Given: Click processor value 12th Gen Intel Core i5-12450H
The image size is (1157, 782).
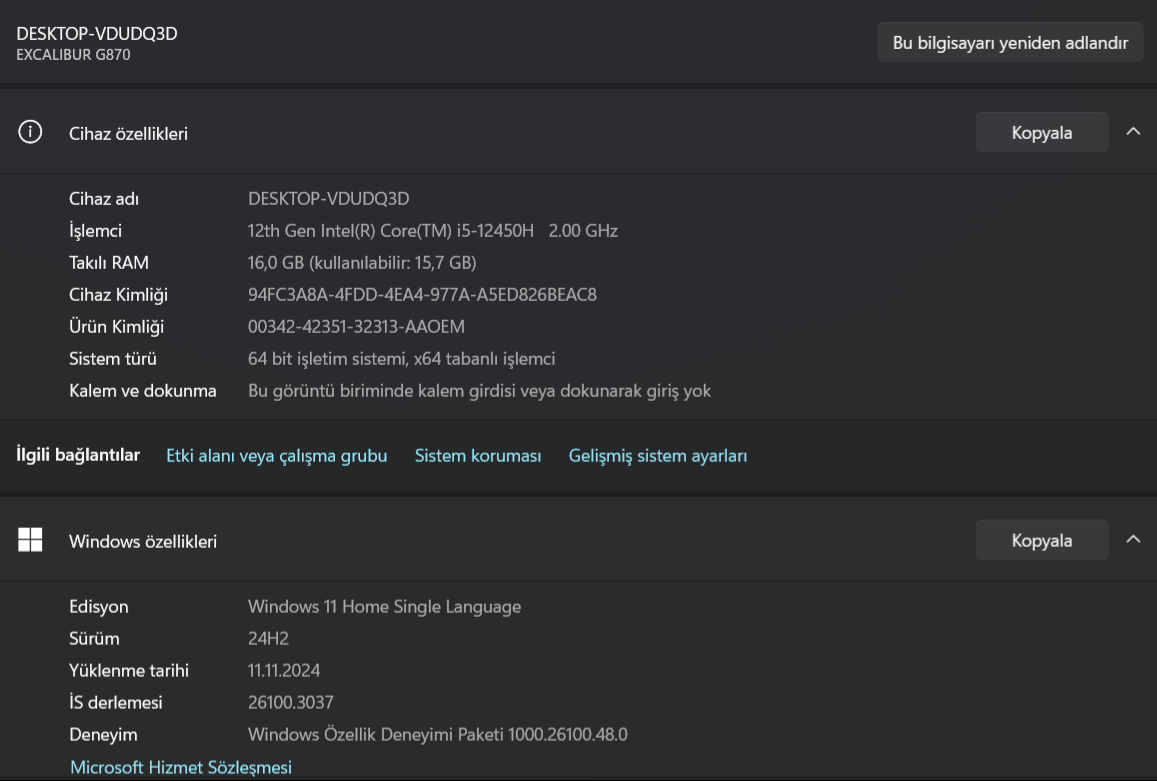Looking at the screenshot, I should point(432,231).
